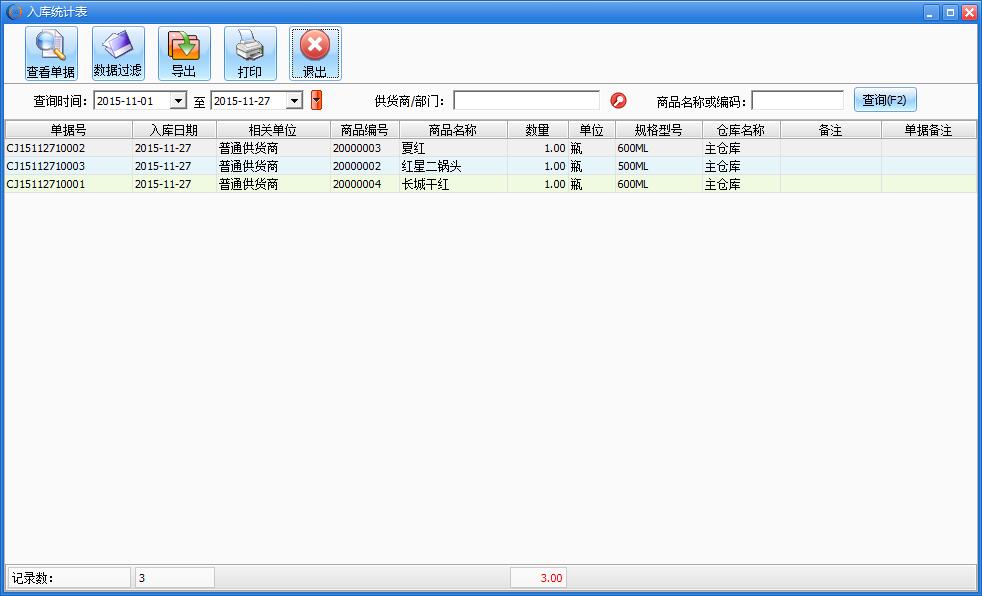Print the report with 打印
The image size is (982, 596).
pos(250,53)
